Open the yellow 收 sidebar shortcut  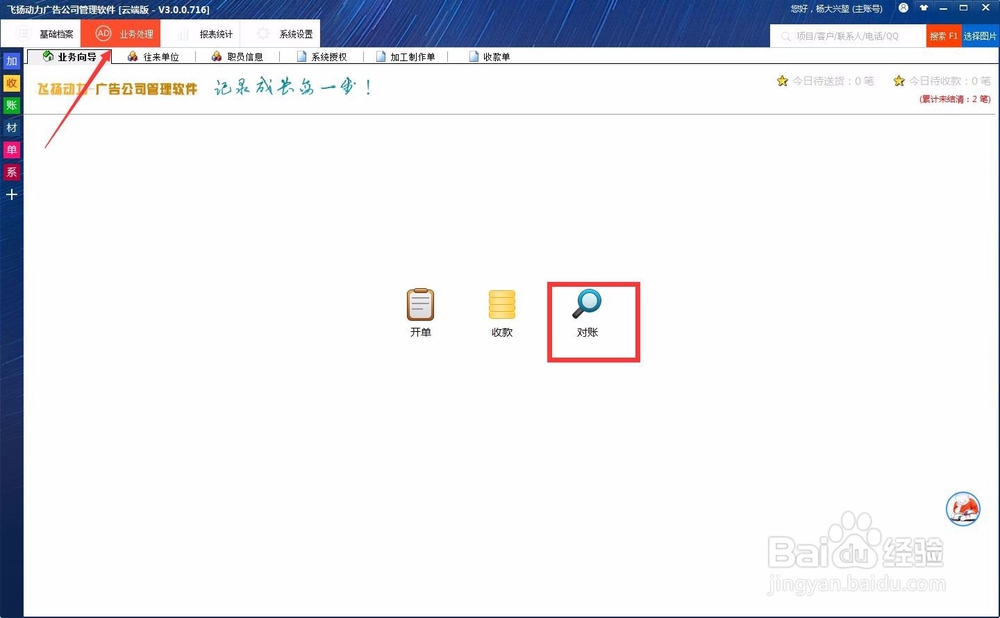11,83
